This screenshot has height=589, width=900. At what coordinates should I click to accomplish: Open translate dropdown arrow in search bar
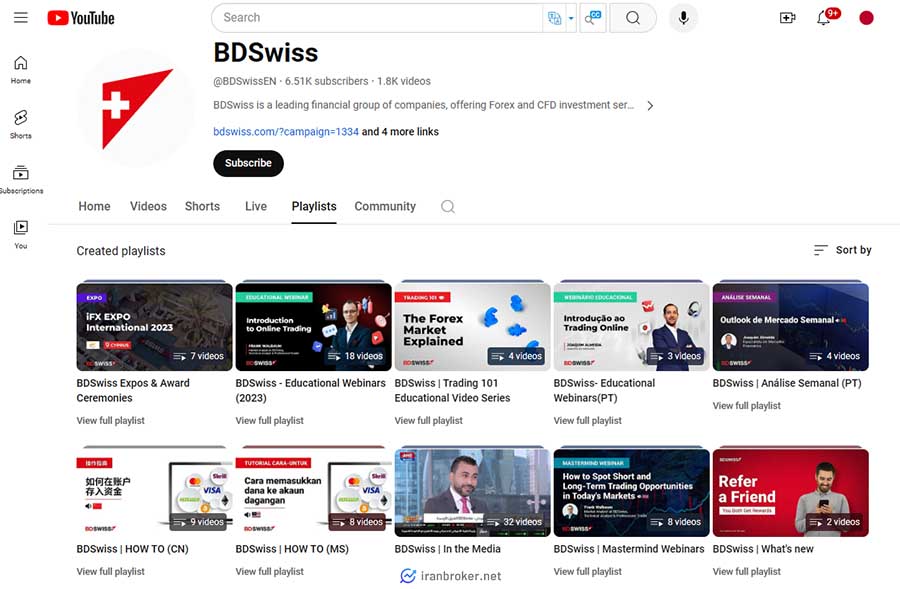coord(571,18)
